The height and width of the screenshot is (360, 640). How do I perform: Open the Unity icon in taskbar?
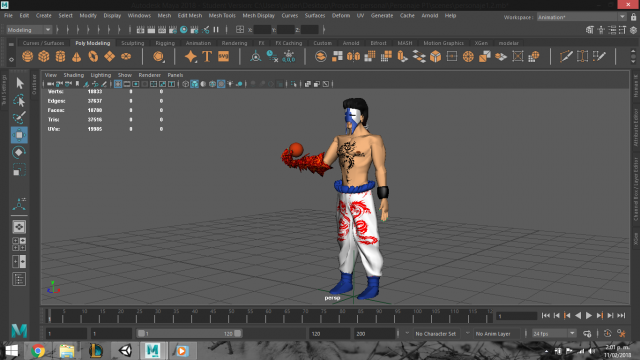125,351
